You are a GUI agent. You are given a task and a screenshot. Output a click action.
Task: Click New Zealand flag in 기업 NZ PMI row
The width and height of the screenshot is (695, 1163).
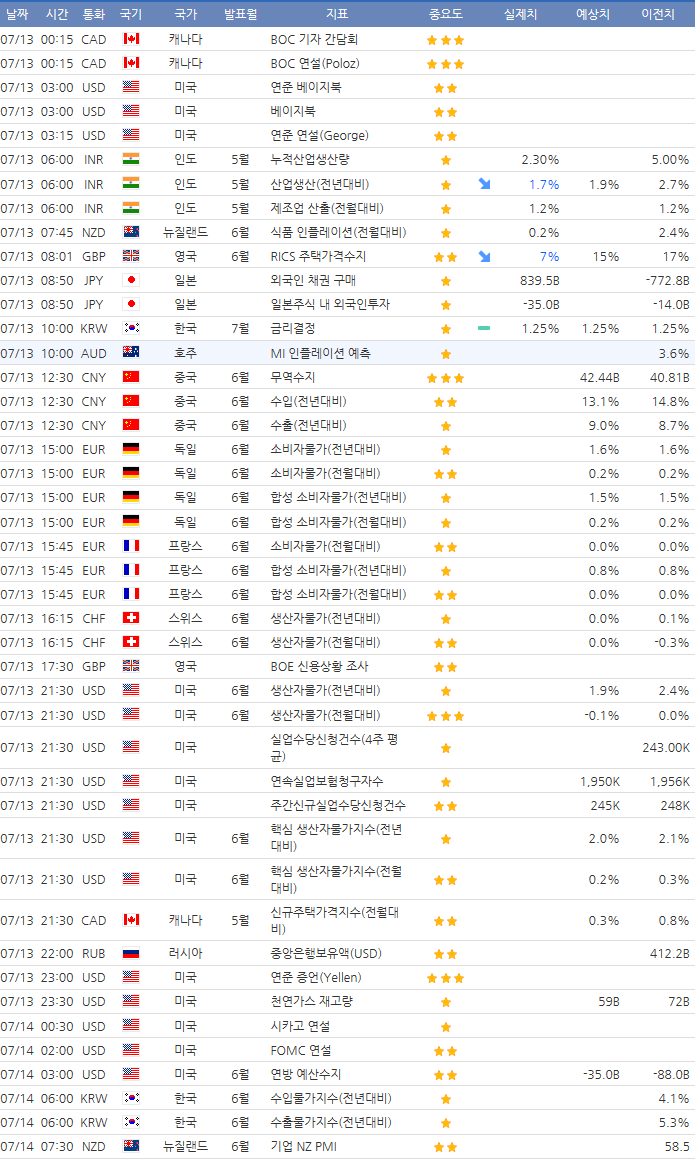pyautogui.click(x=131, y=1146)
